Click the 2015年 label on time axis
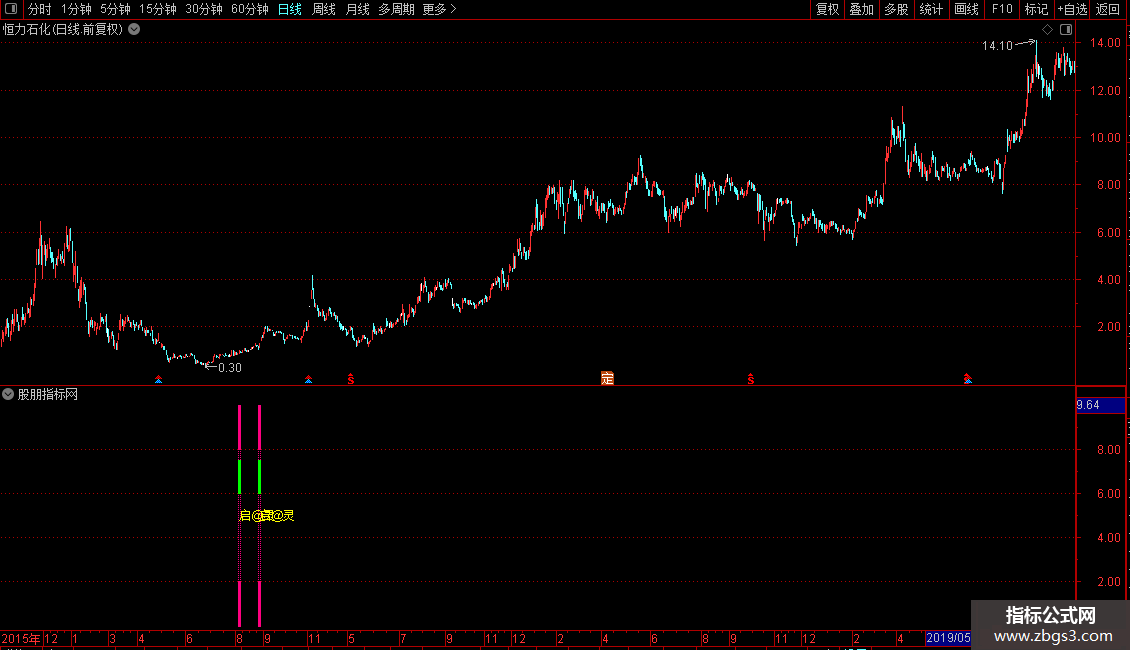The image size is (1130, 650). click(x=21, y=638)
